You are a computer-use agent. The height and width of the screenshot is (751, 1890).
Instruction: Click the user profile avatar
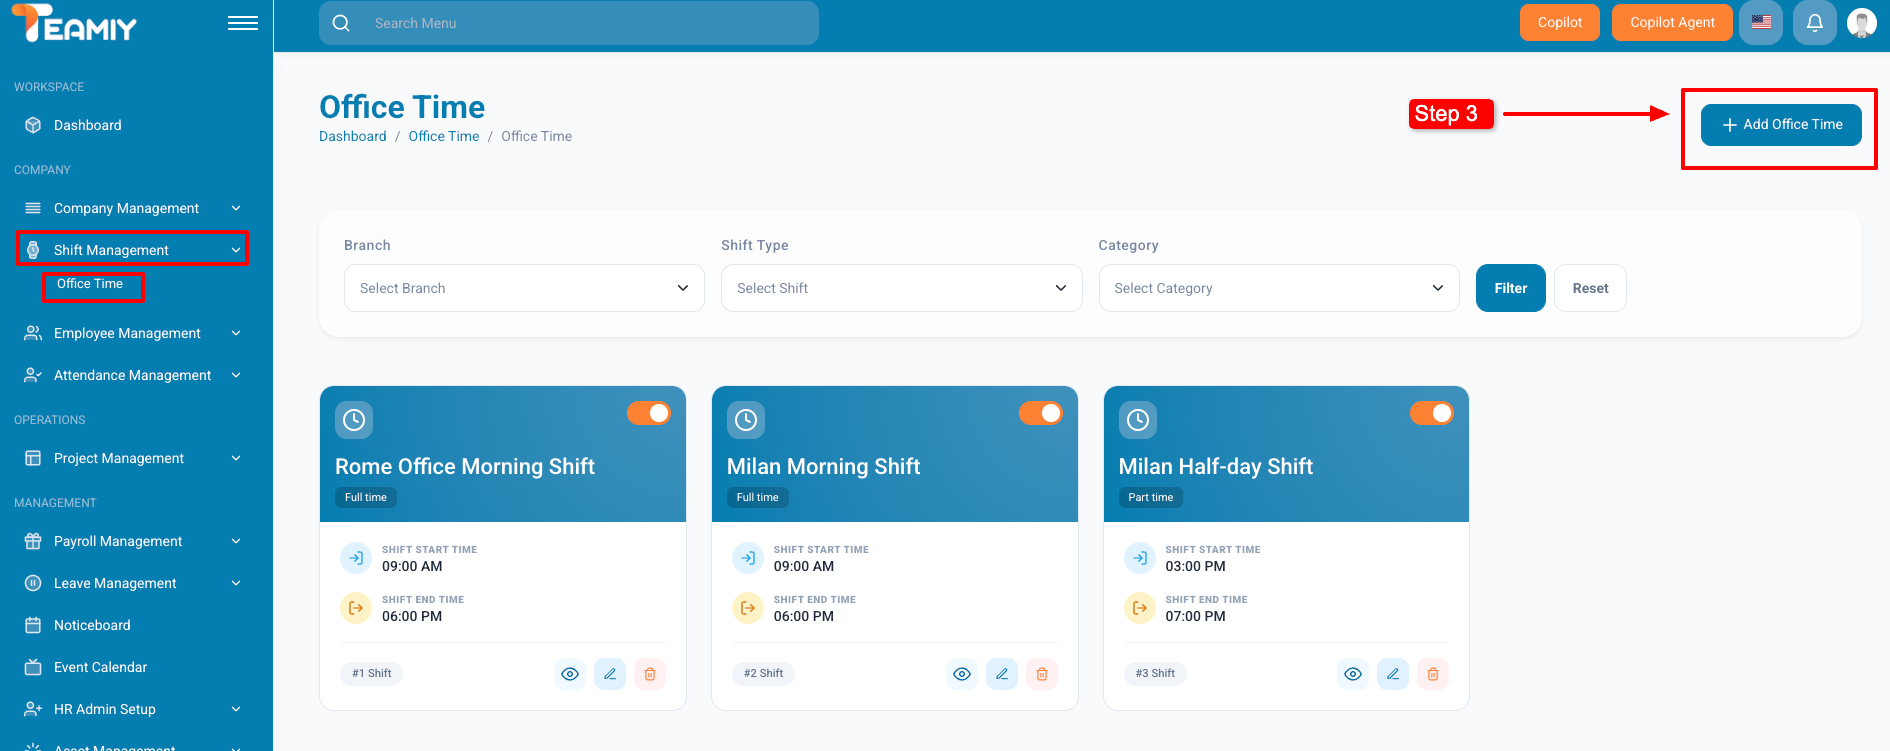(x=1861, y=23)
